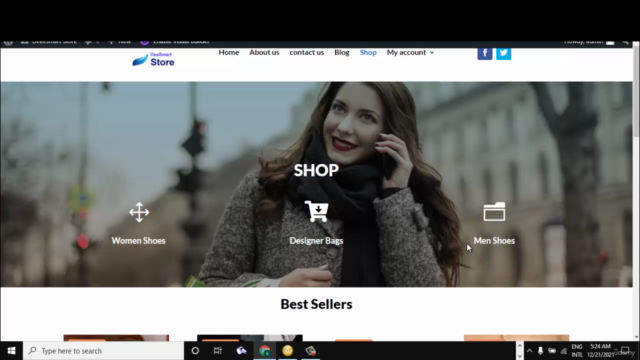Click the Women Shoes category link
This screenshot has width=640, height=360.
point(138,241)
